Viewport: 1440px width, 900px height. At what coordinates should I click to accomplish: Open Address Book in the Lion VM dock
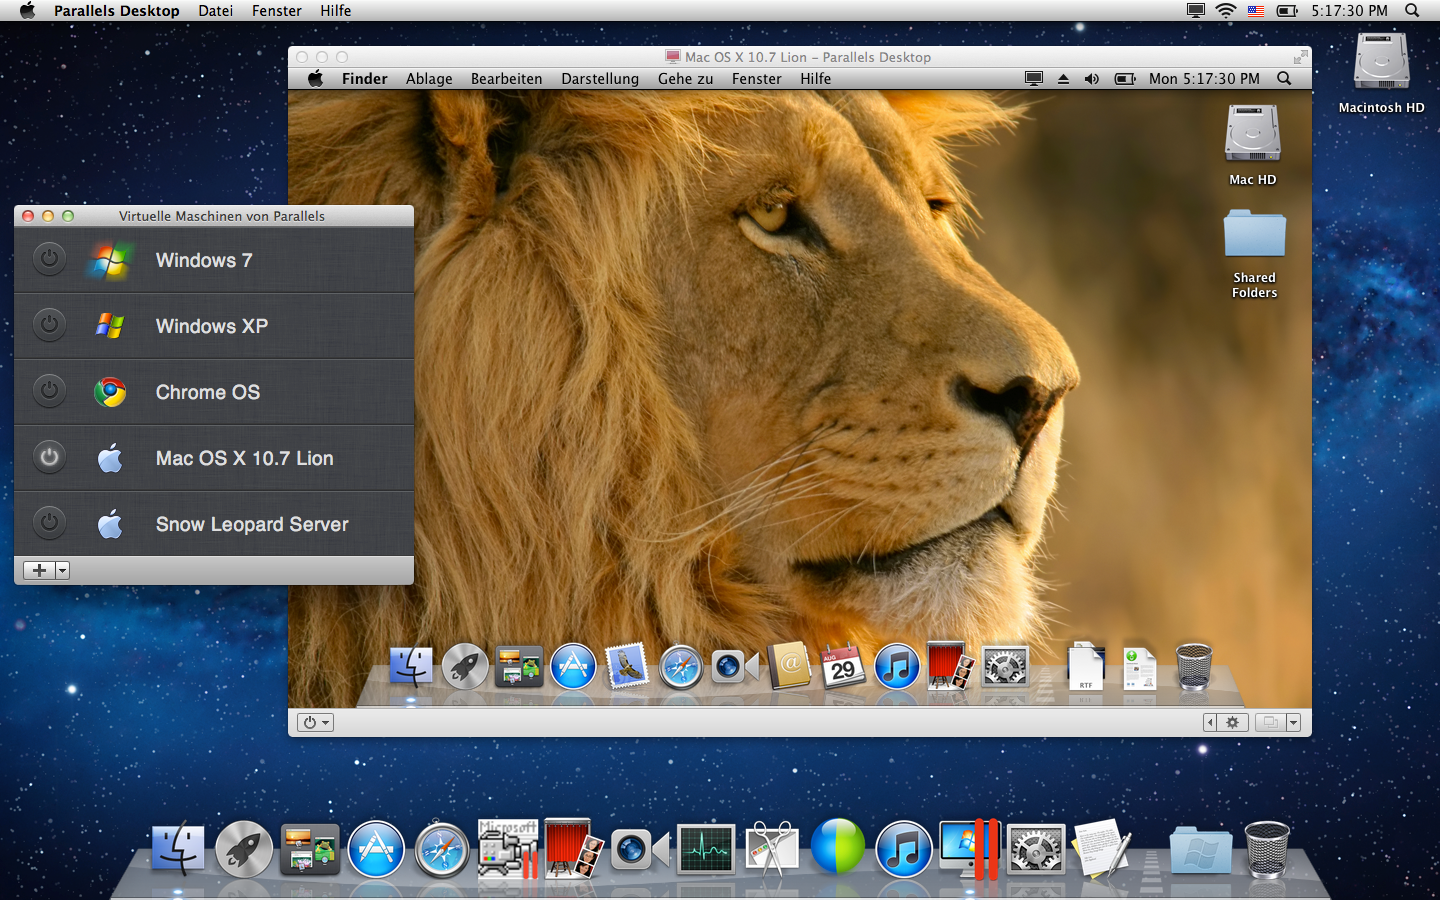tap(789, 666)
